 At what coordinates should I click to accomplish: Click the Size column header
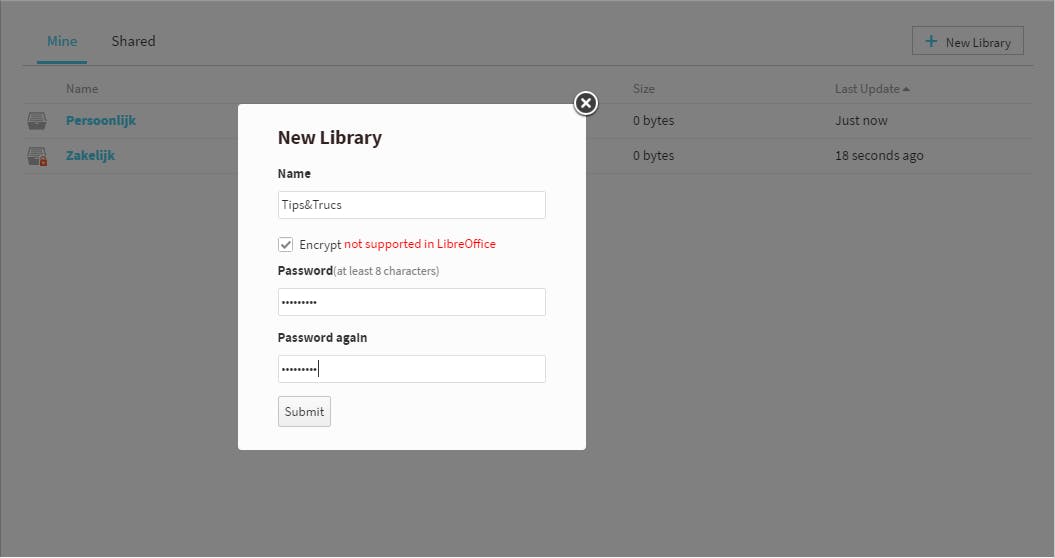643,89
